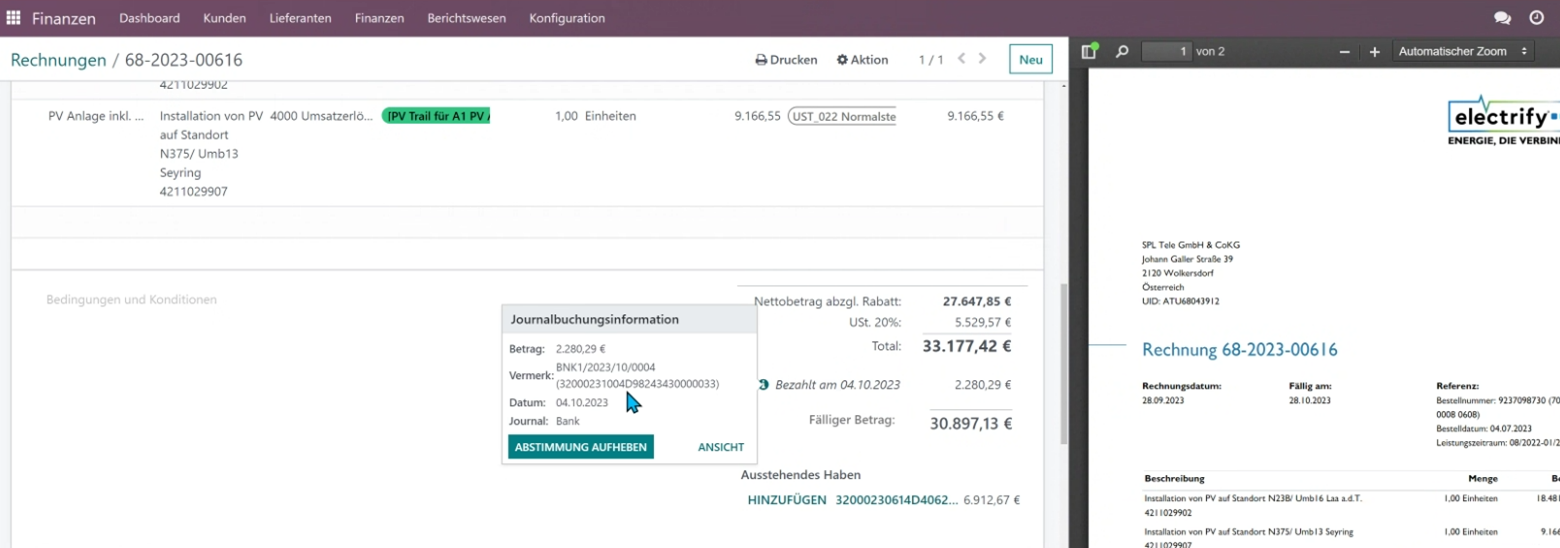Click the ANSICHT link in popup
The height and width of the screenshot is (548, 1560).
[721, 447]
